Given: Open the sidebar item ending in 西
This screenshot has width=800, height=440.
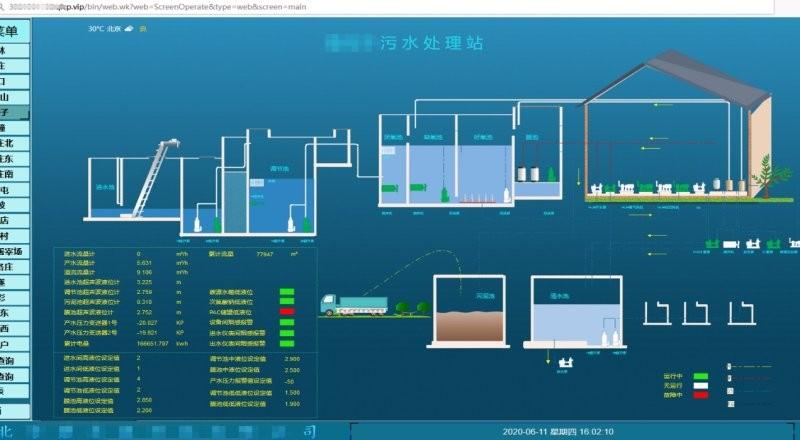Looking at the screenshot, I should coord(15,329).
